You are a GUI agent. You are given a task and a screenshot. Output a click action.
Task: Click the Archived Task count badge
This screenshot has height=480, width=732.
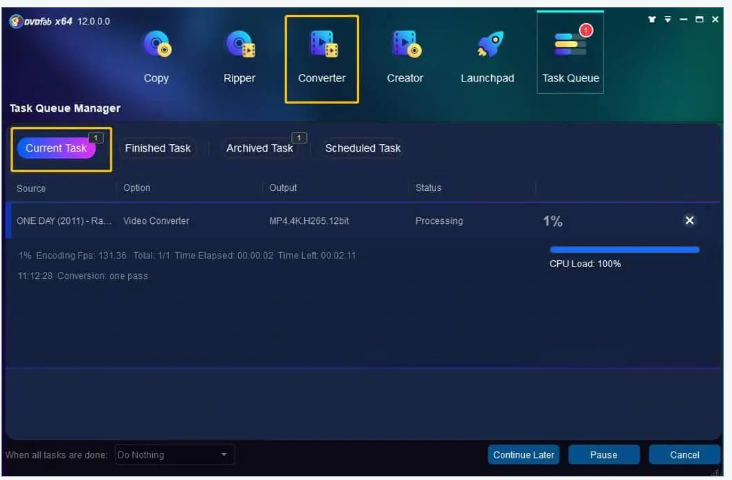click(x=299, y=138)
